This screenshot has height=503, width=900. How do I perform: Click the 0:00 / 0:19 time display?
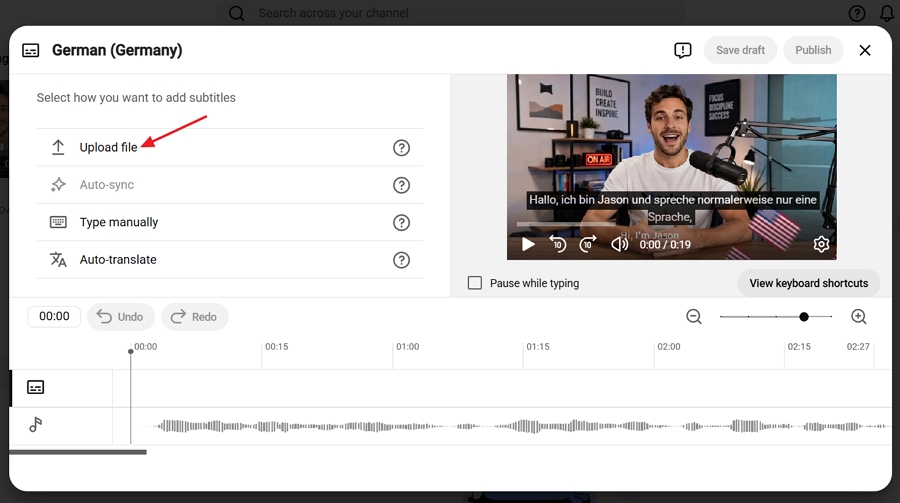tap(665, 245)
